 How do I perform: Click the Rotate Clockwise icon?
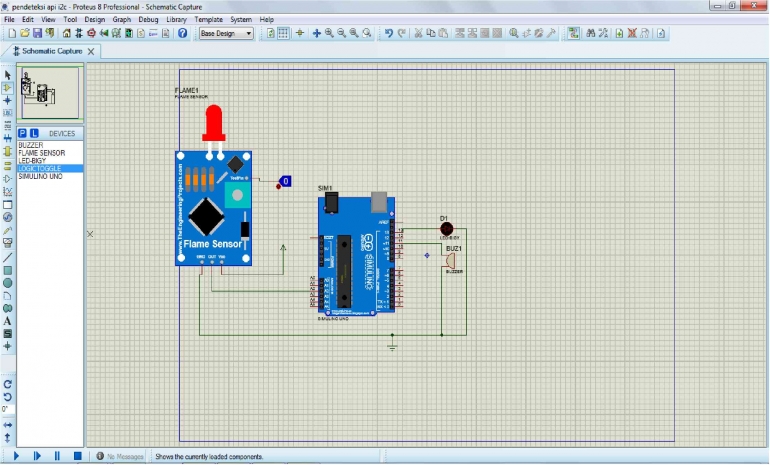tap(8, 384)
